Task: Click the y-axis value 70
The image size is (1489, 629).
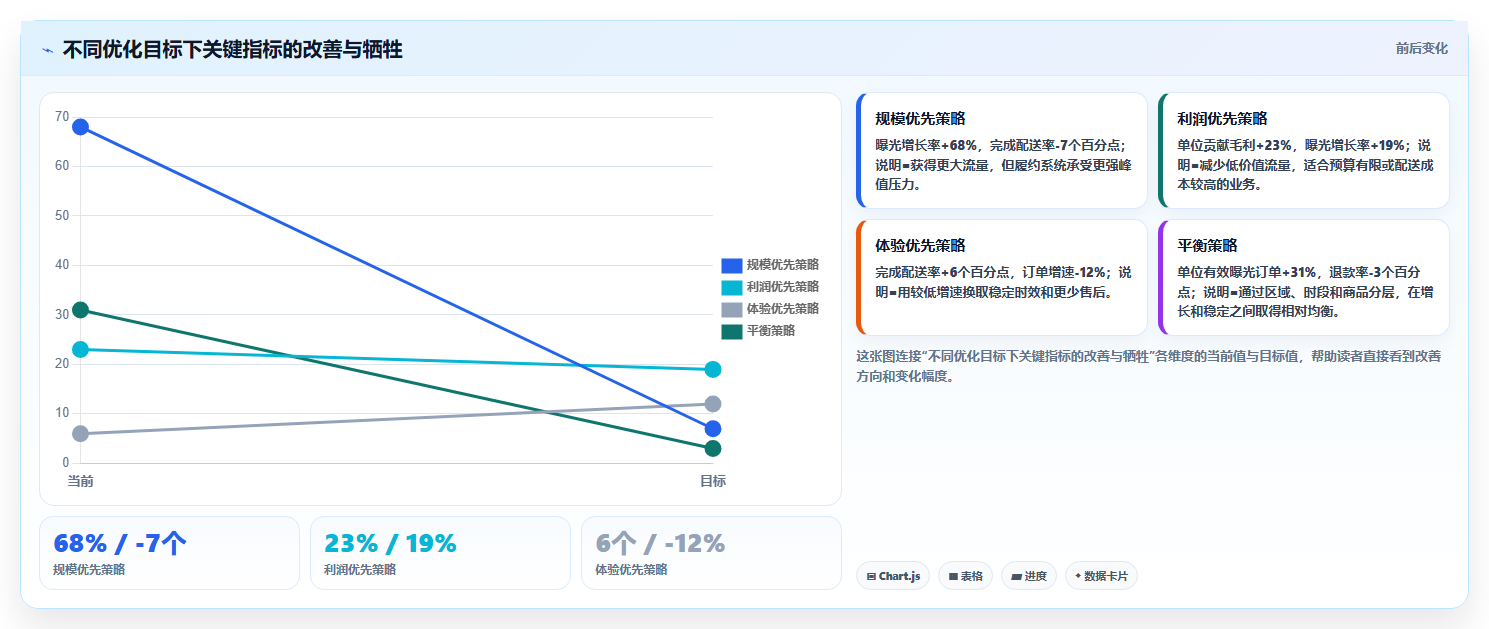Action: pyautogui.click(x=62, y=117)
